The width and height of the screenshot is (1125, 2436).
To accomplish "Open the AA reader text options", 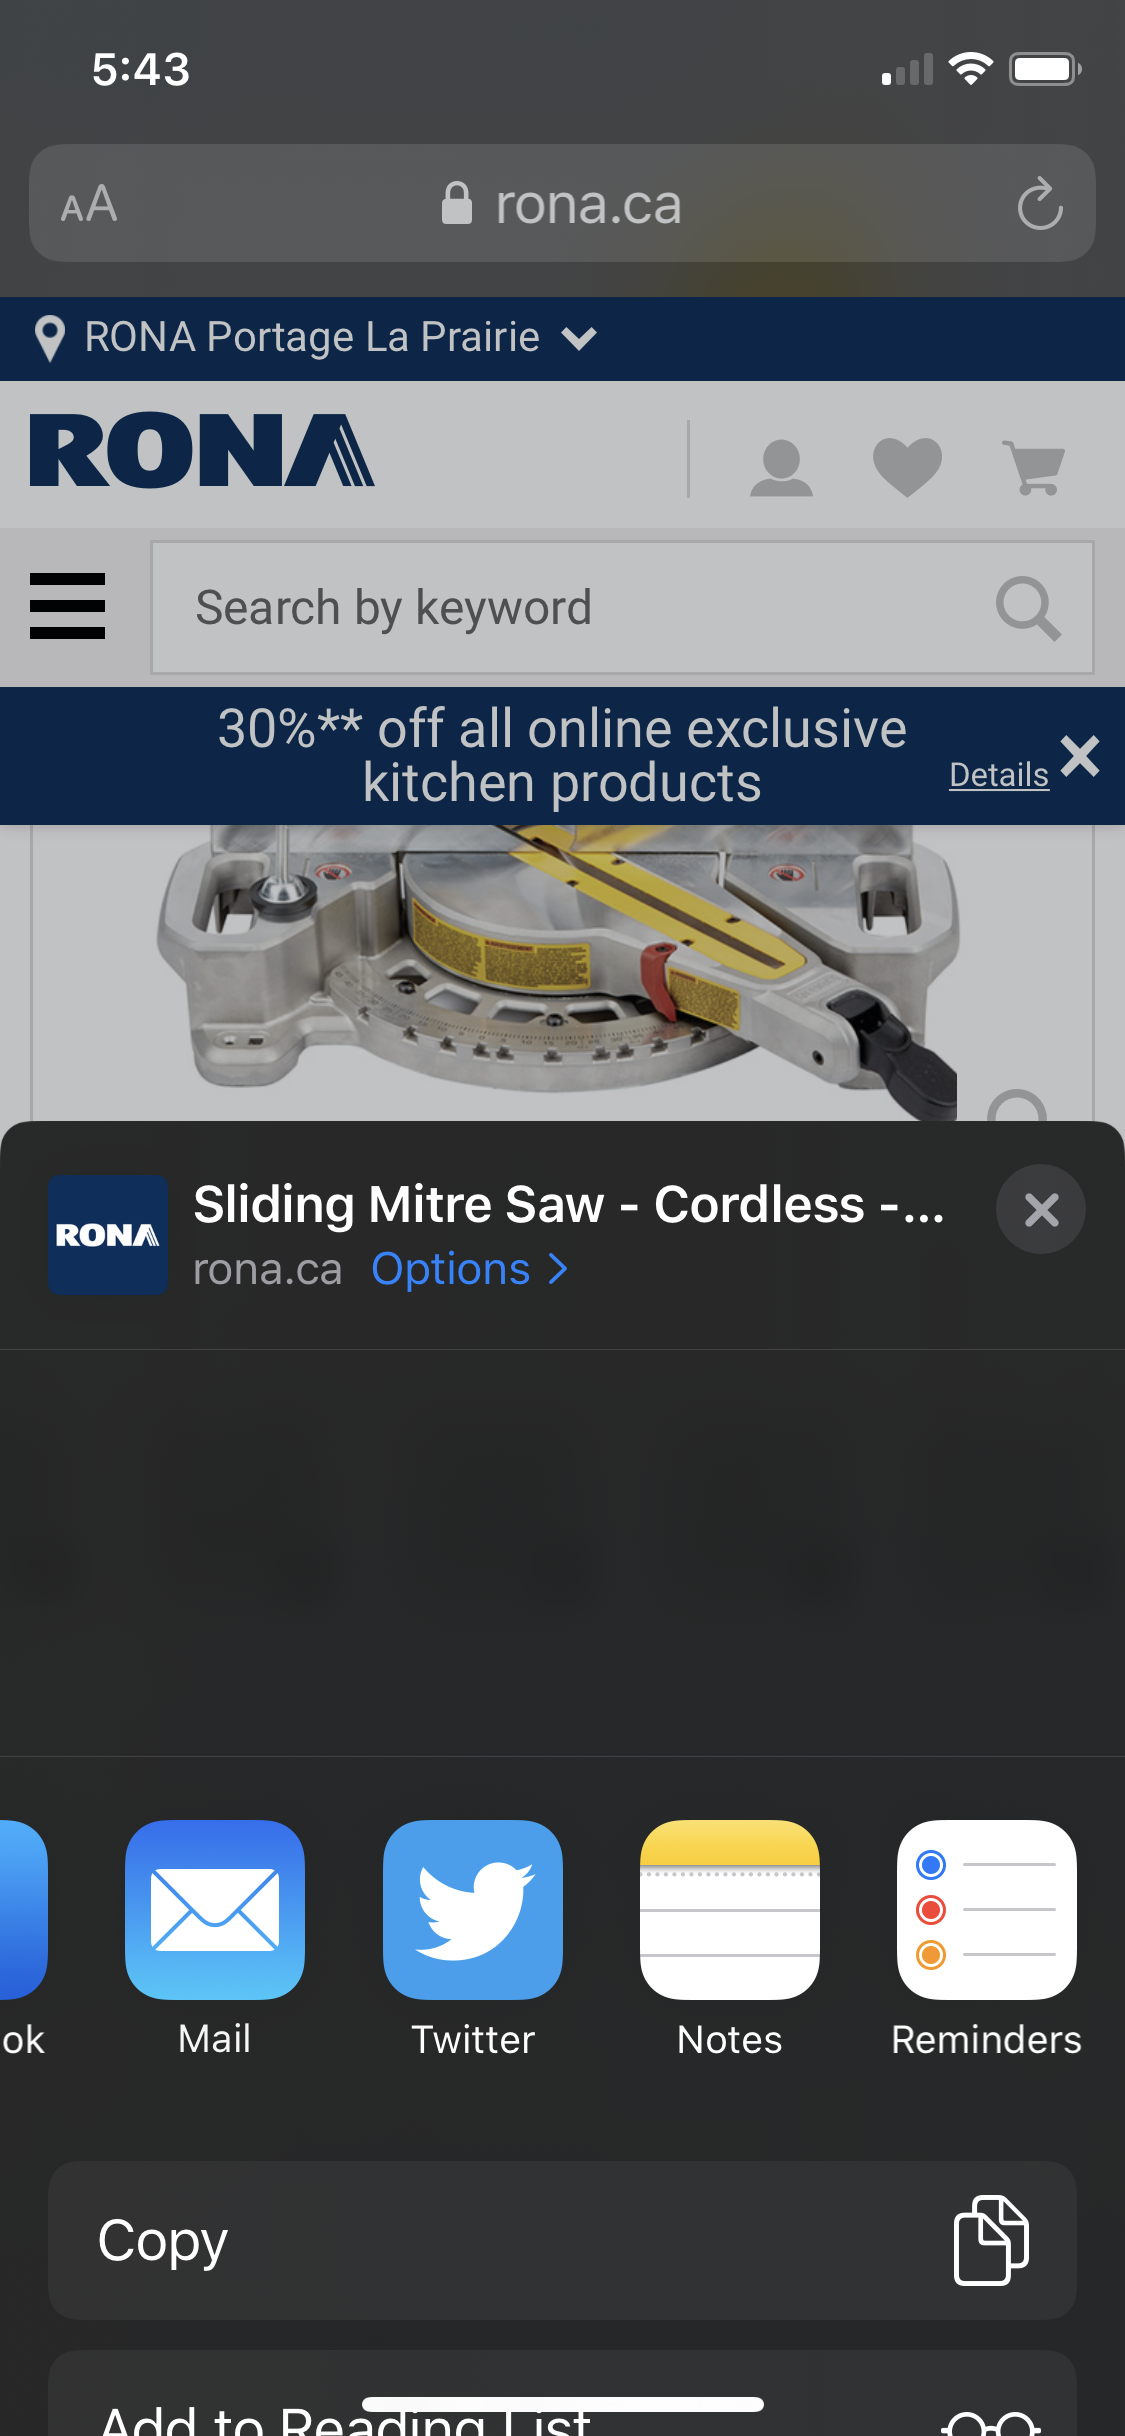I will pyautogui.click(x=89, y=205).
